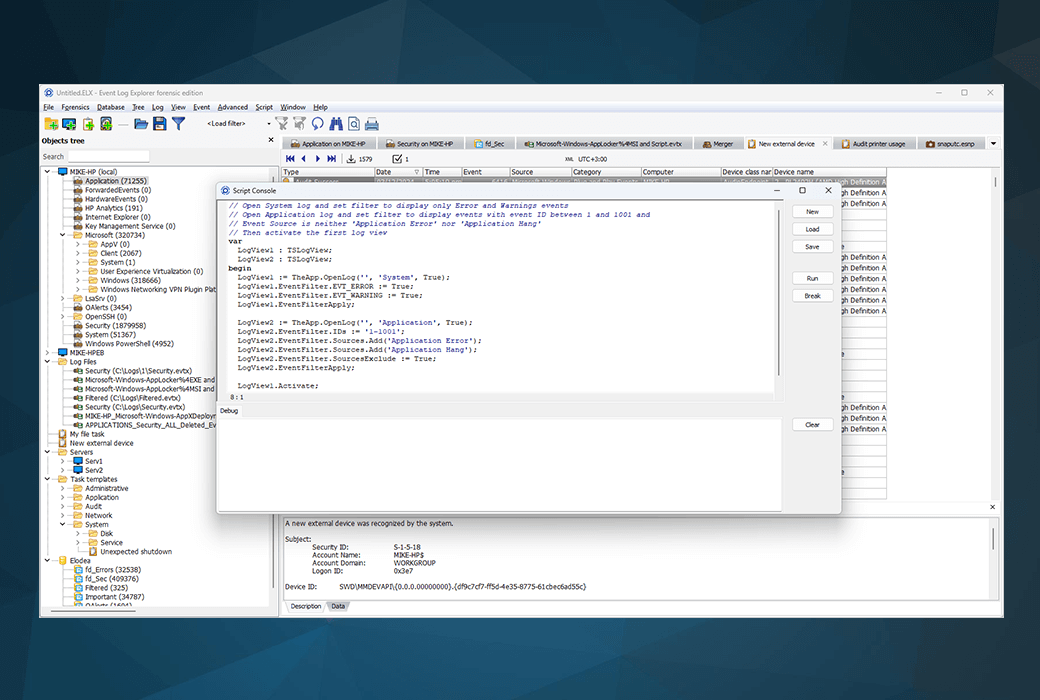
Task: Switch to the snaputc.esnp tab
Action: (x=951, y=143)
